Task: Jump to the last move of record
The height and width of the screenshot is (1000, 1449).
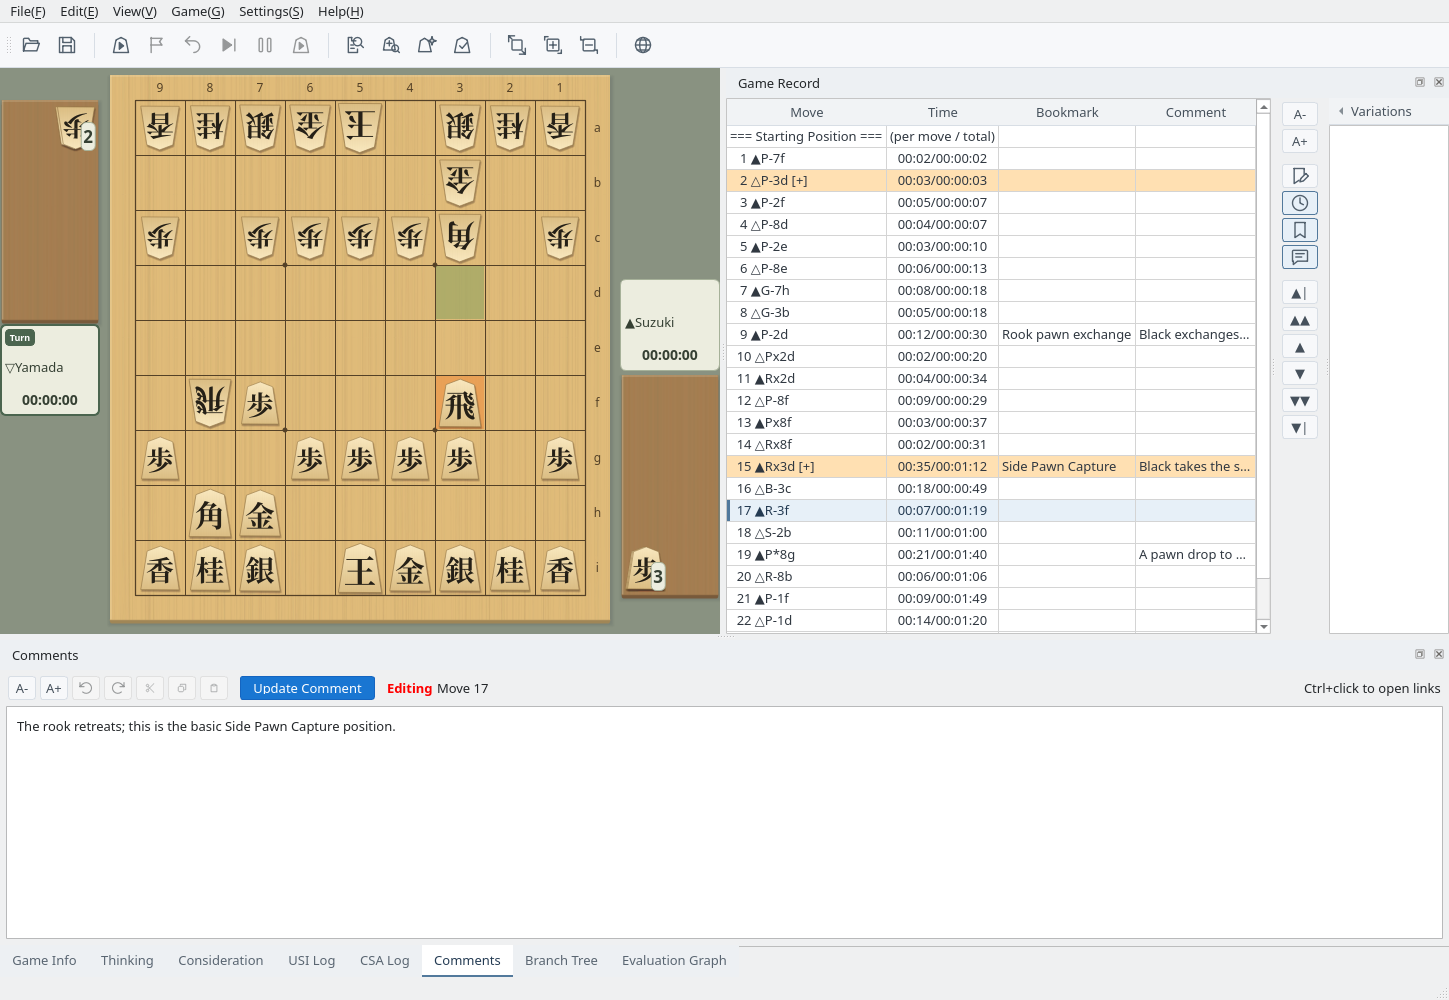Action: (1300, 428)
